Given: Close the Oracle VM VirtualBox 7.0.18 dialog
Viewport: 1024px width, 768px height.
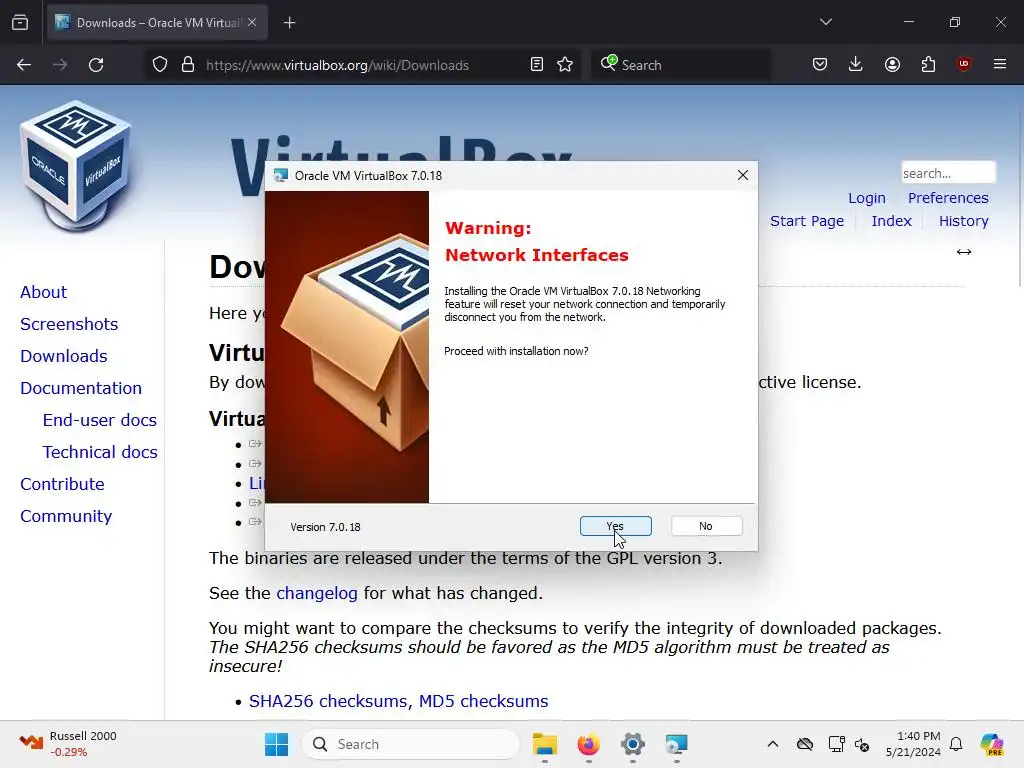Looking at the screenshot, I should pyautogui.click(x=743, y=175).
